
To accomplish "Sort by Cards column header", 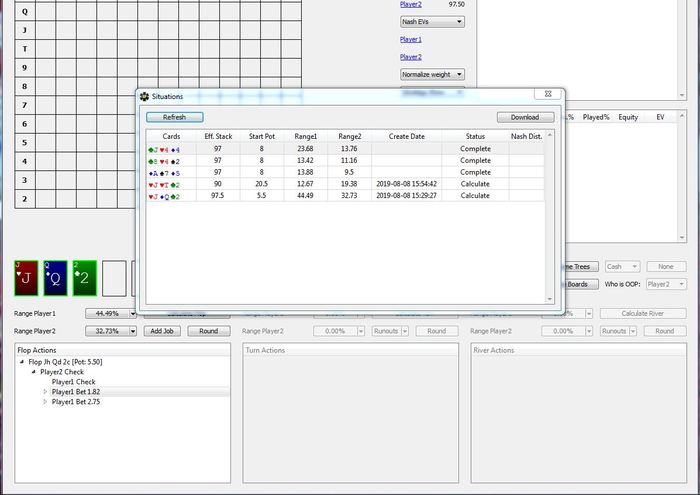I will [171, 136].
